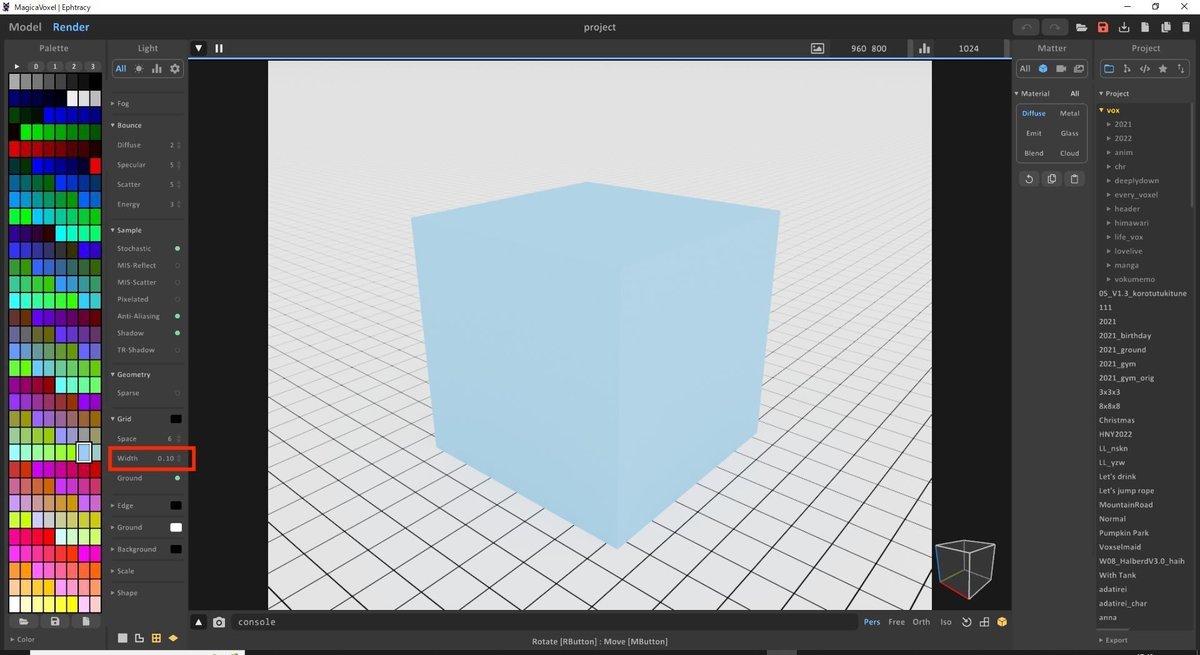
Task: Paste material with the clipboard icon
Action: click(x=1074, y=179)
